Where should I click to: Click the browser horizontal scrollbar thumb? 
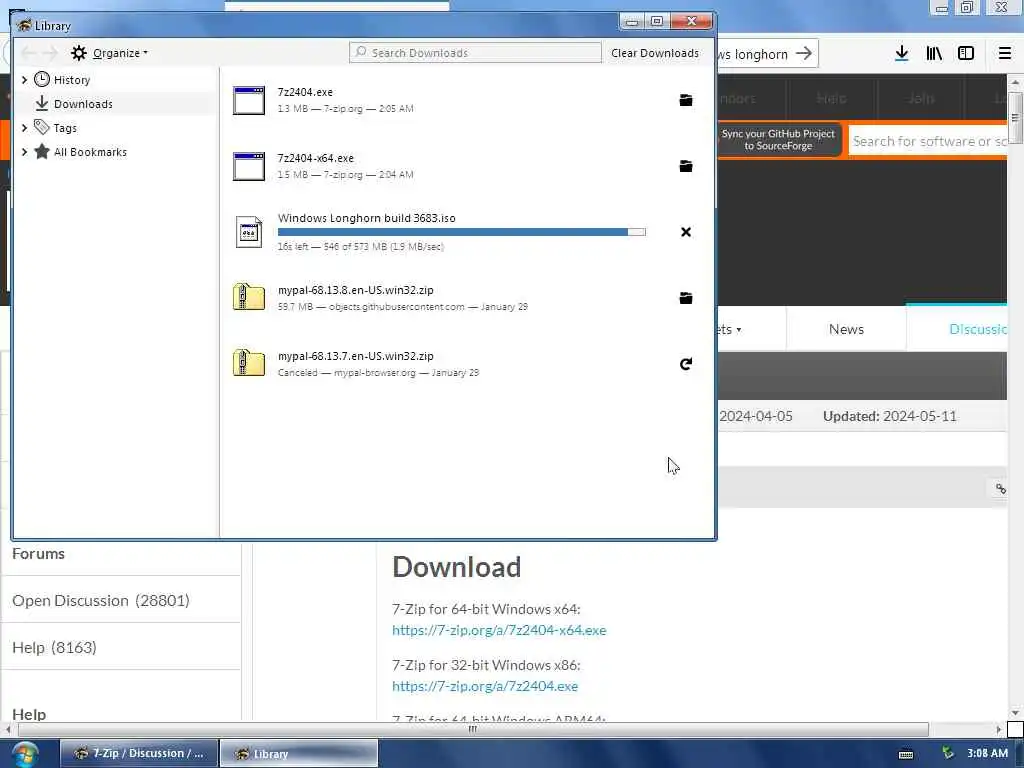(473, 729)
